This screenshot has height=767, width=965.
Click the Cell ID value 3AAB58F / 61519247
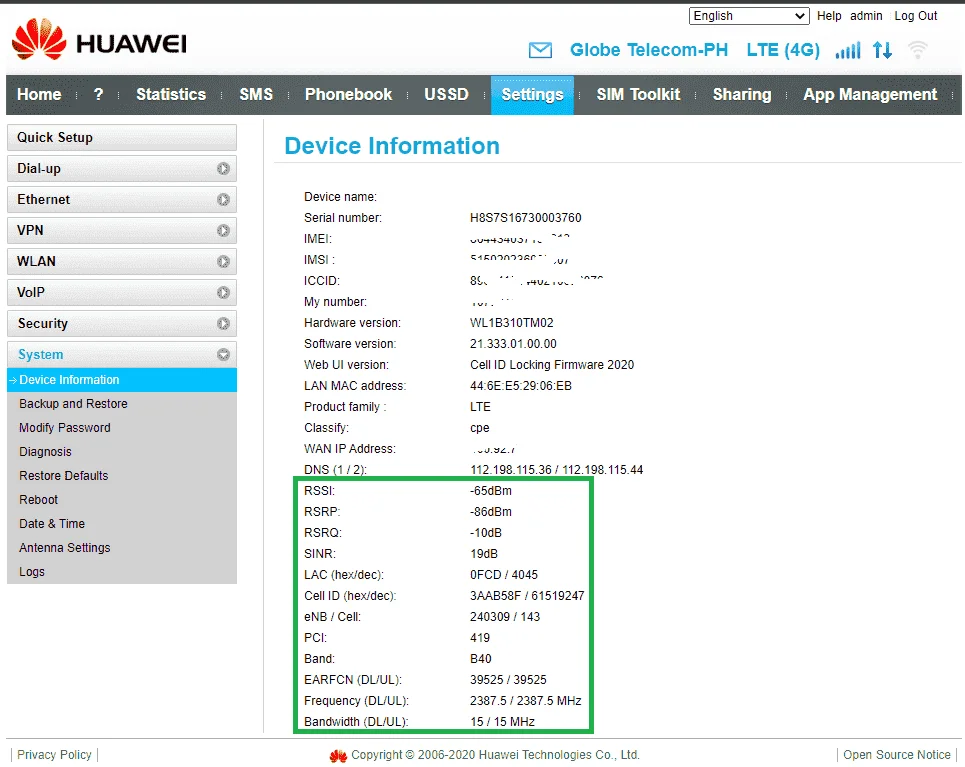coord(527,596)
